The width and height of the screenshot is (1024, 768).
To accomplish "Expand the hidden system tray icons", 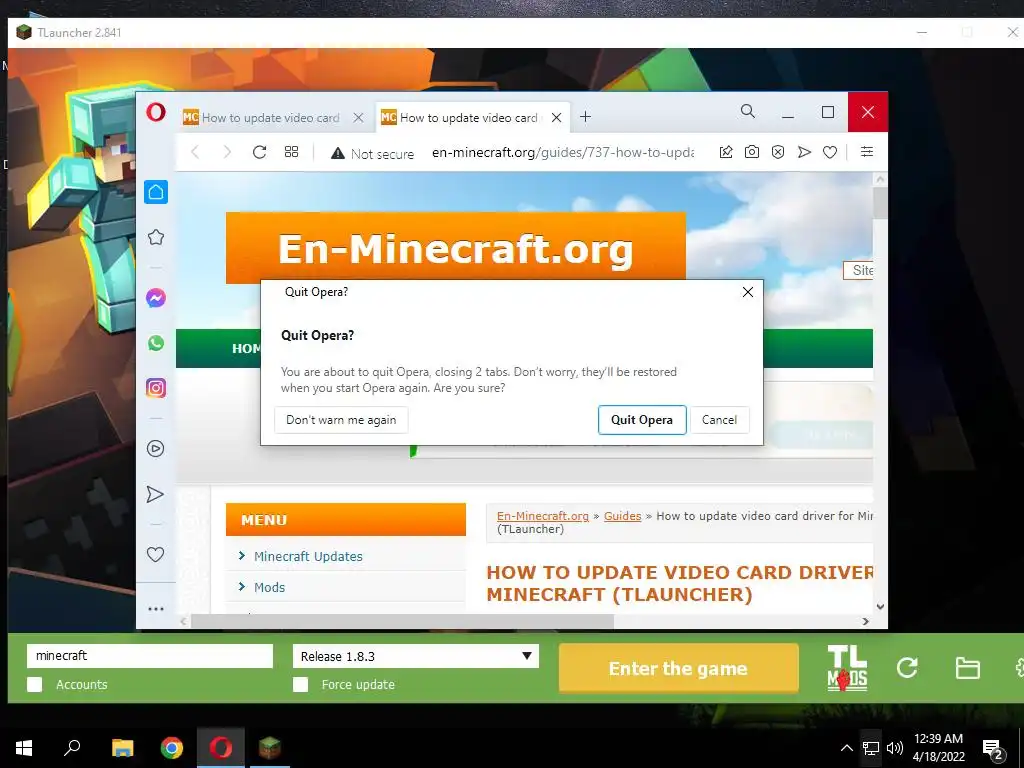I will coord(846,748).
